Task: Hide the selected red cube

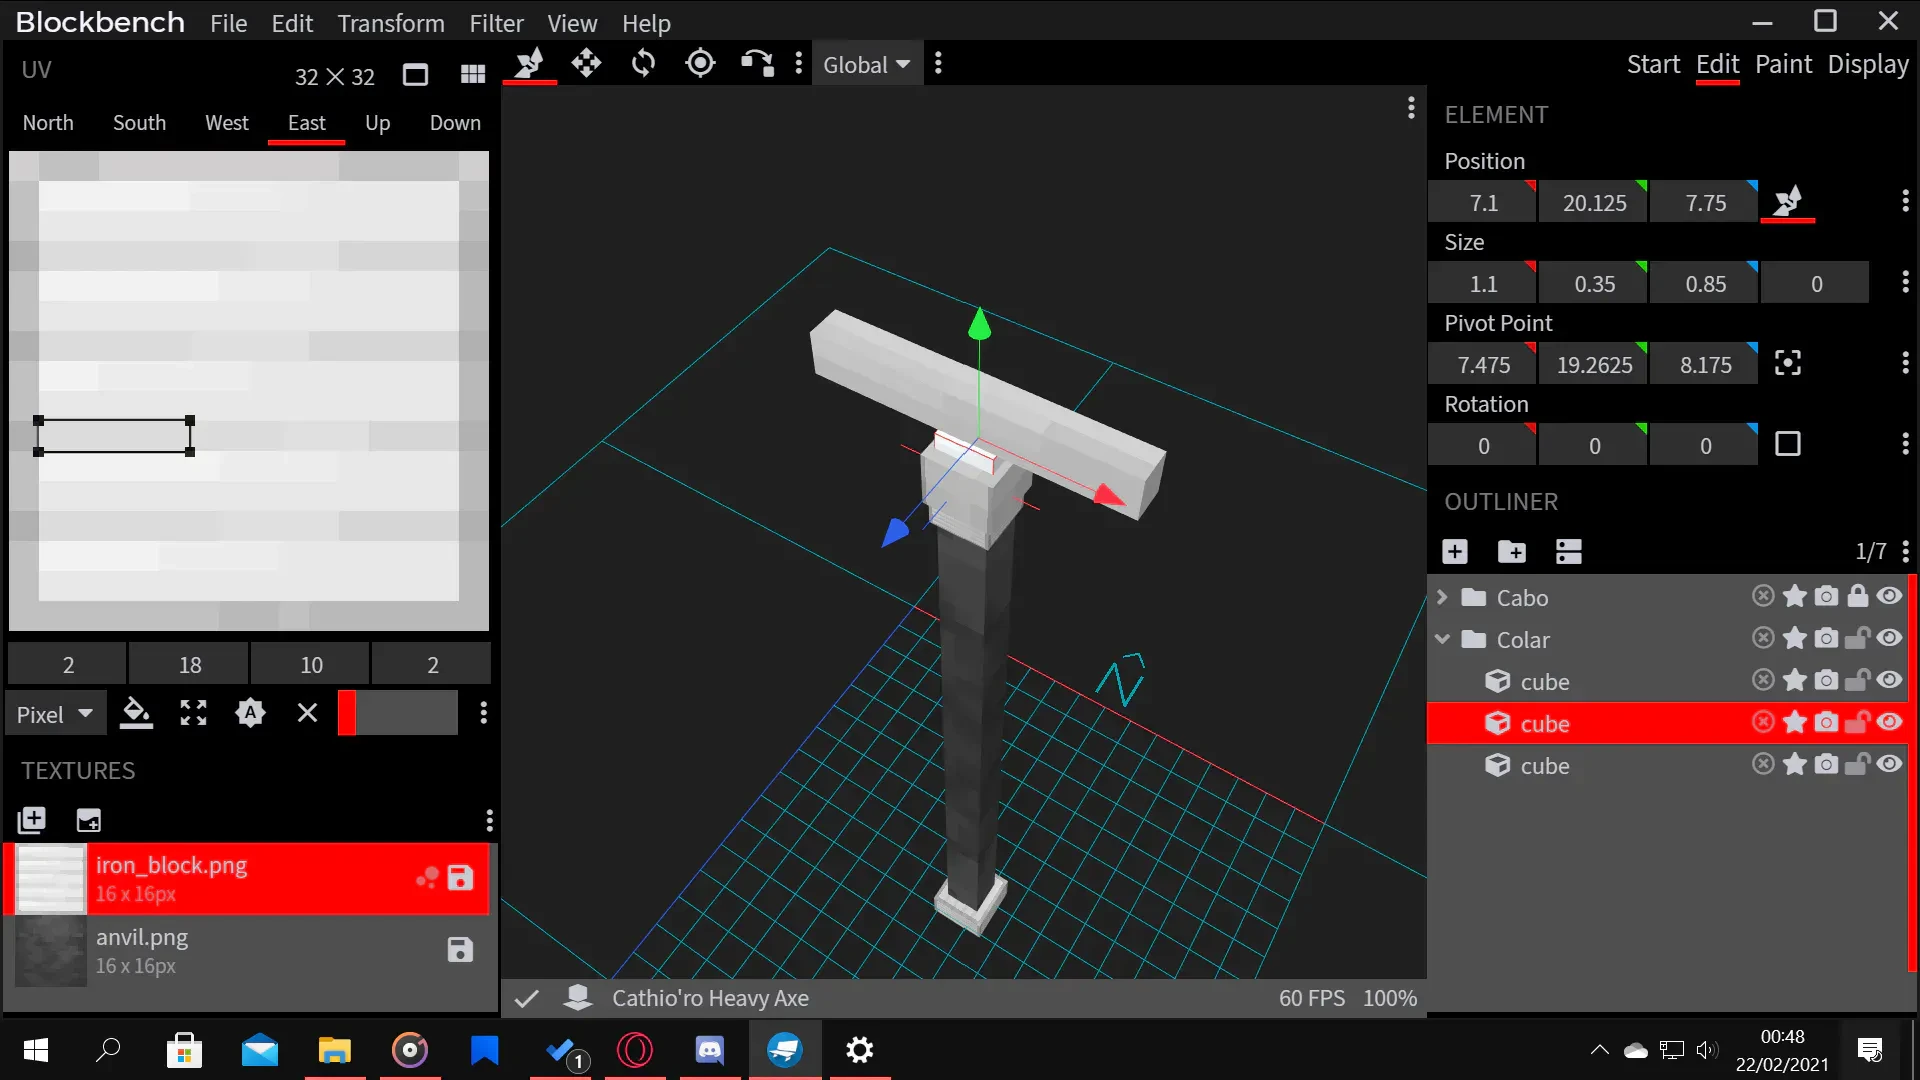Action: coord(1889,723)
